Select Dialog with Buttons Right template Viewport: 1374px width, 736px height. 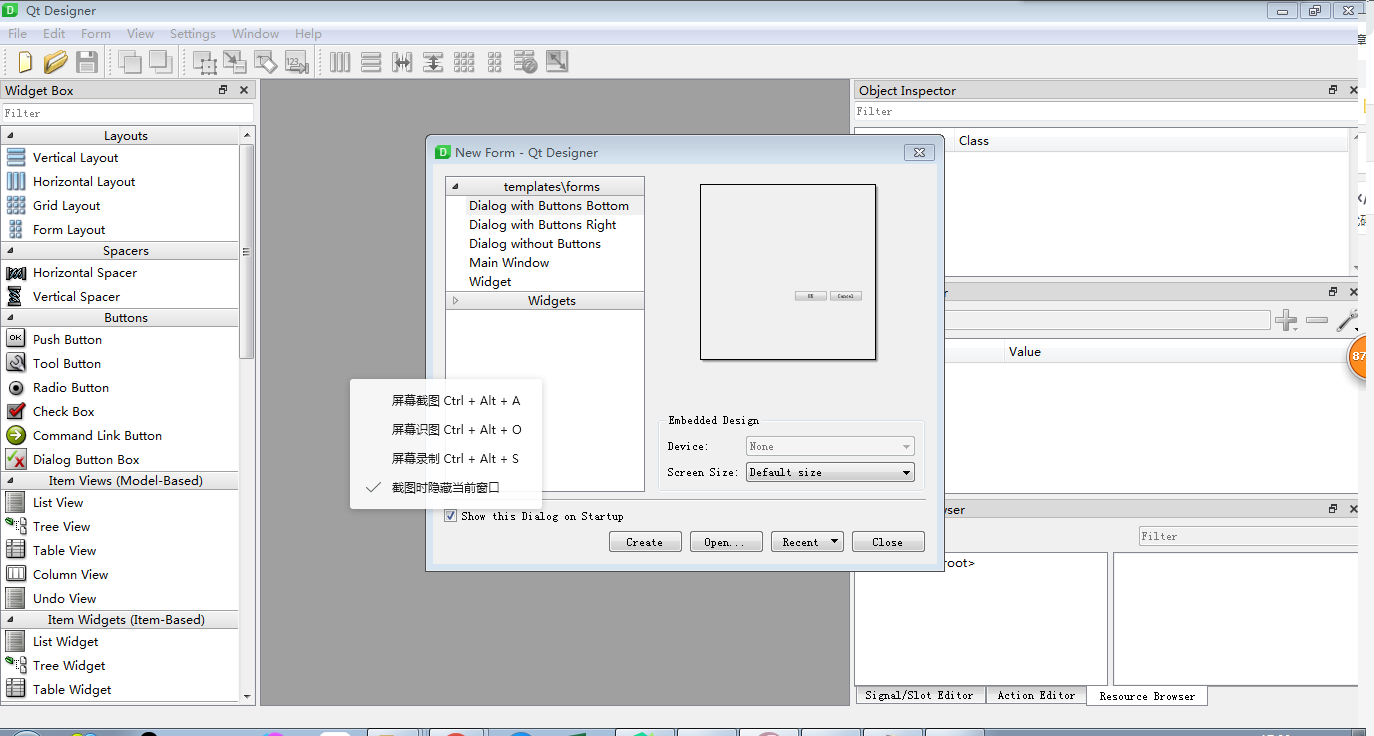(543, 224)
